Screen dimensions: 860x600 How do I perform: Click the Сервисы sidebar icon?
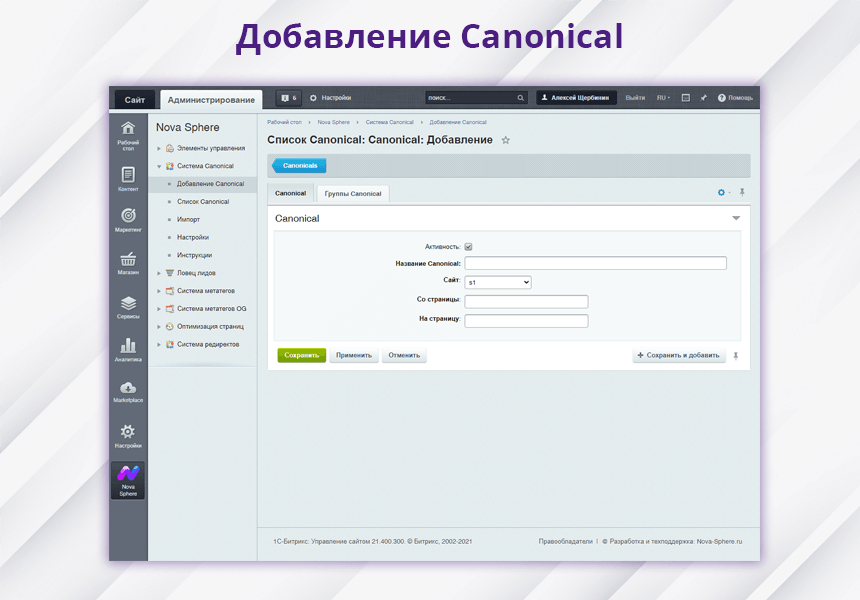point(128,305)
